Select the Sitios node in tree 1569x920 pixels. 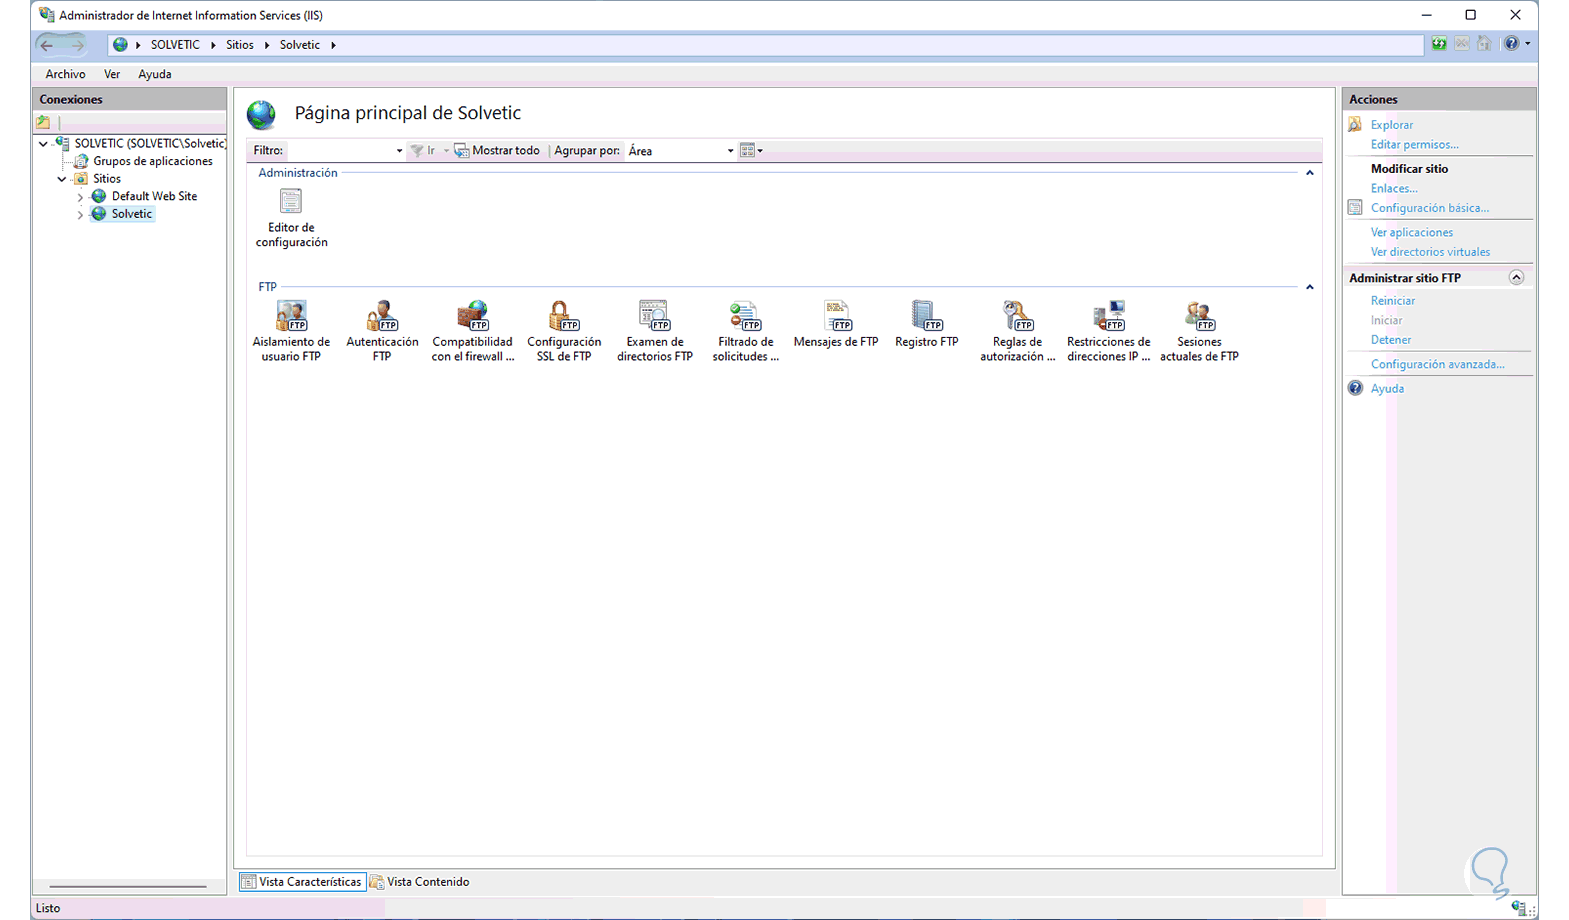(x=107, y=179)
